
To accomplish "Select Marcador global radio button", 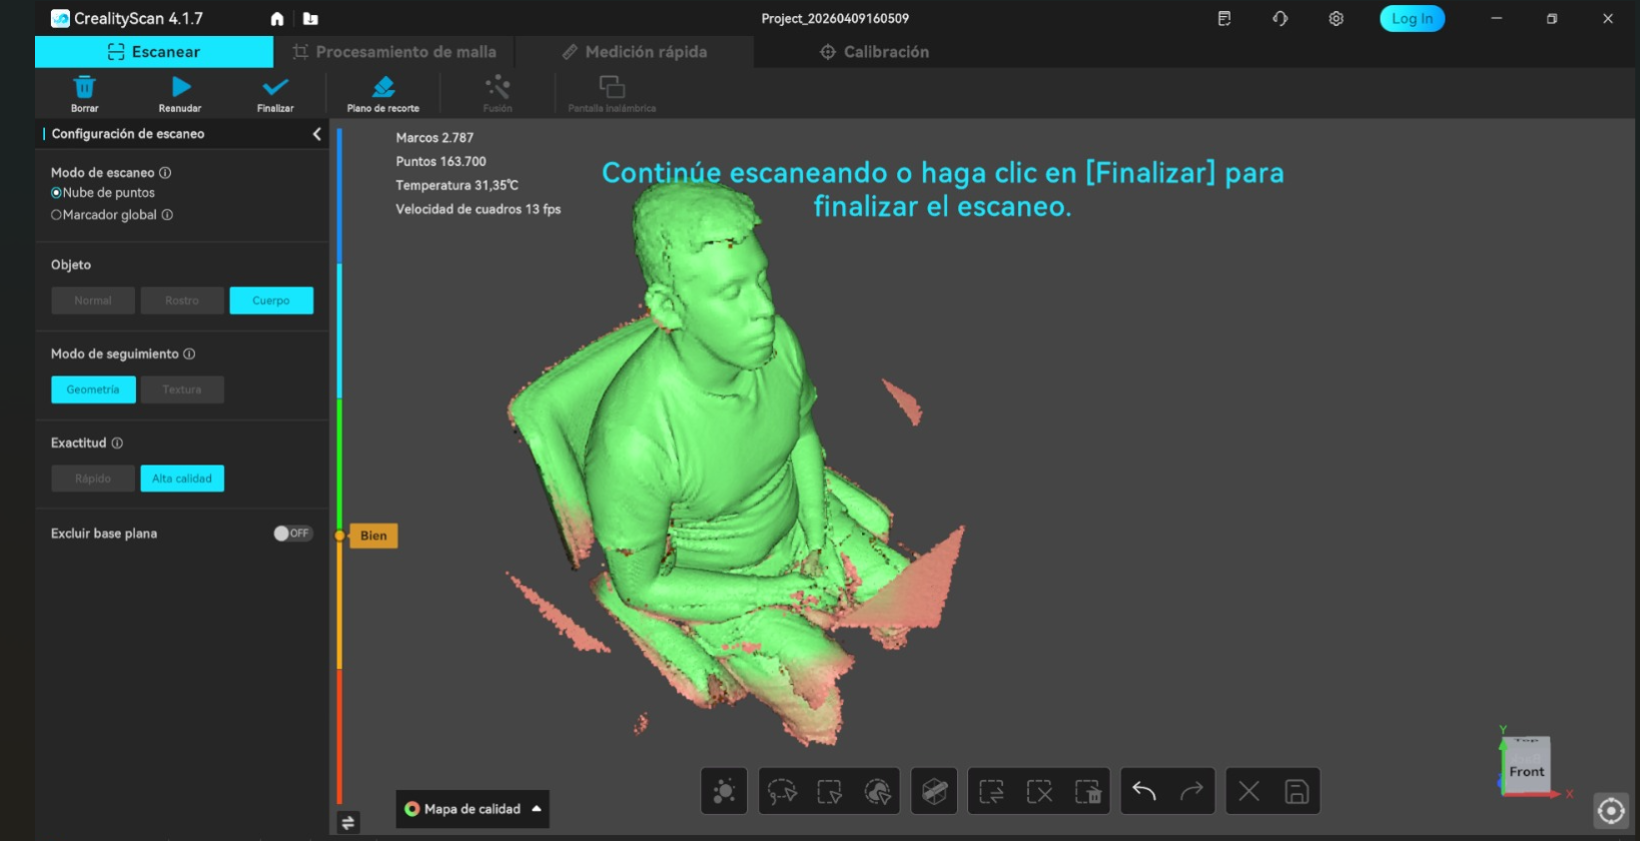I will coord(56,215).
